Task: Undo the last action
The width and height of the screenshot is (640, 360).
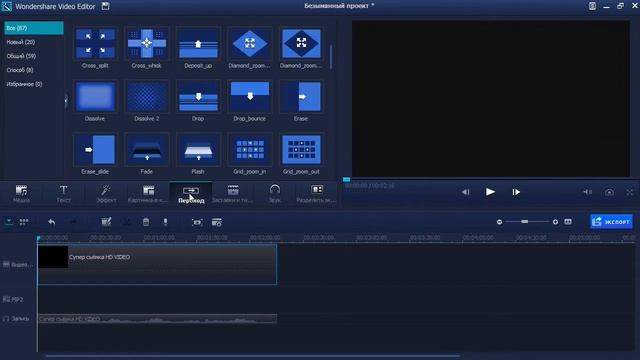Action: [52, 222]
